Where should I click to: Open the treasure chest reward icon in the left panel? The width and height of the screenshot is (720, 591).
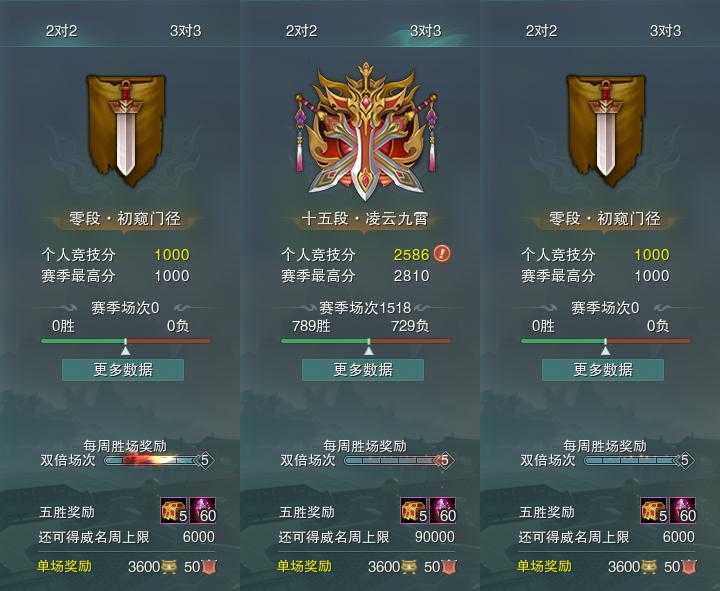pyautogui.click(x=174, y=511)
